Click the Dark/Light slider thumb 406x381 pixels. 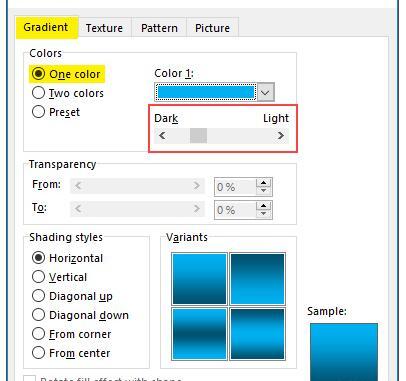(198, 136)
